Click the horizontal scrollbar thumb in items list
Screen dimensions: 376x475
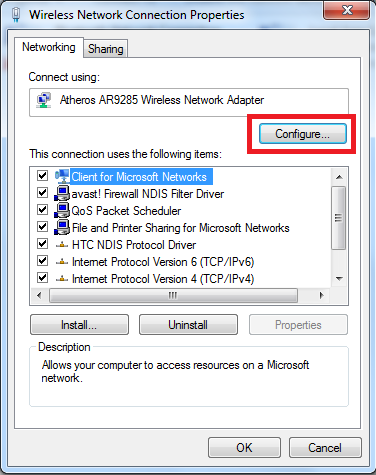click(x=173, y=295)
